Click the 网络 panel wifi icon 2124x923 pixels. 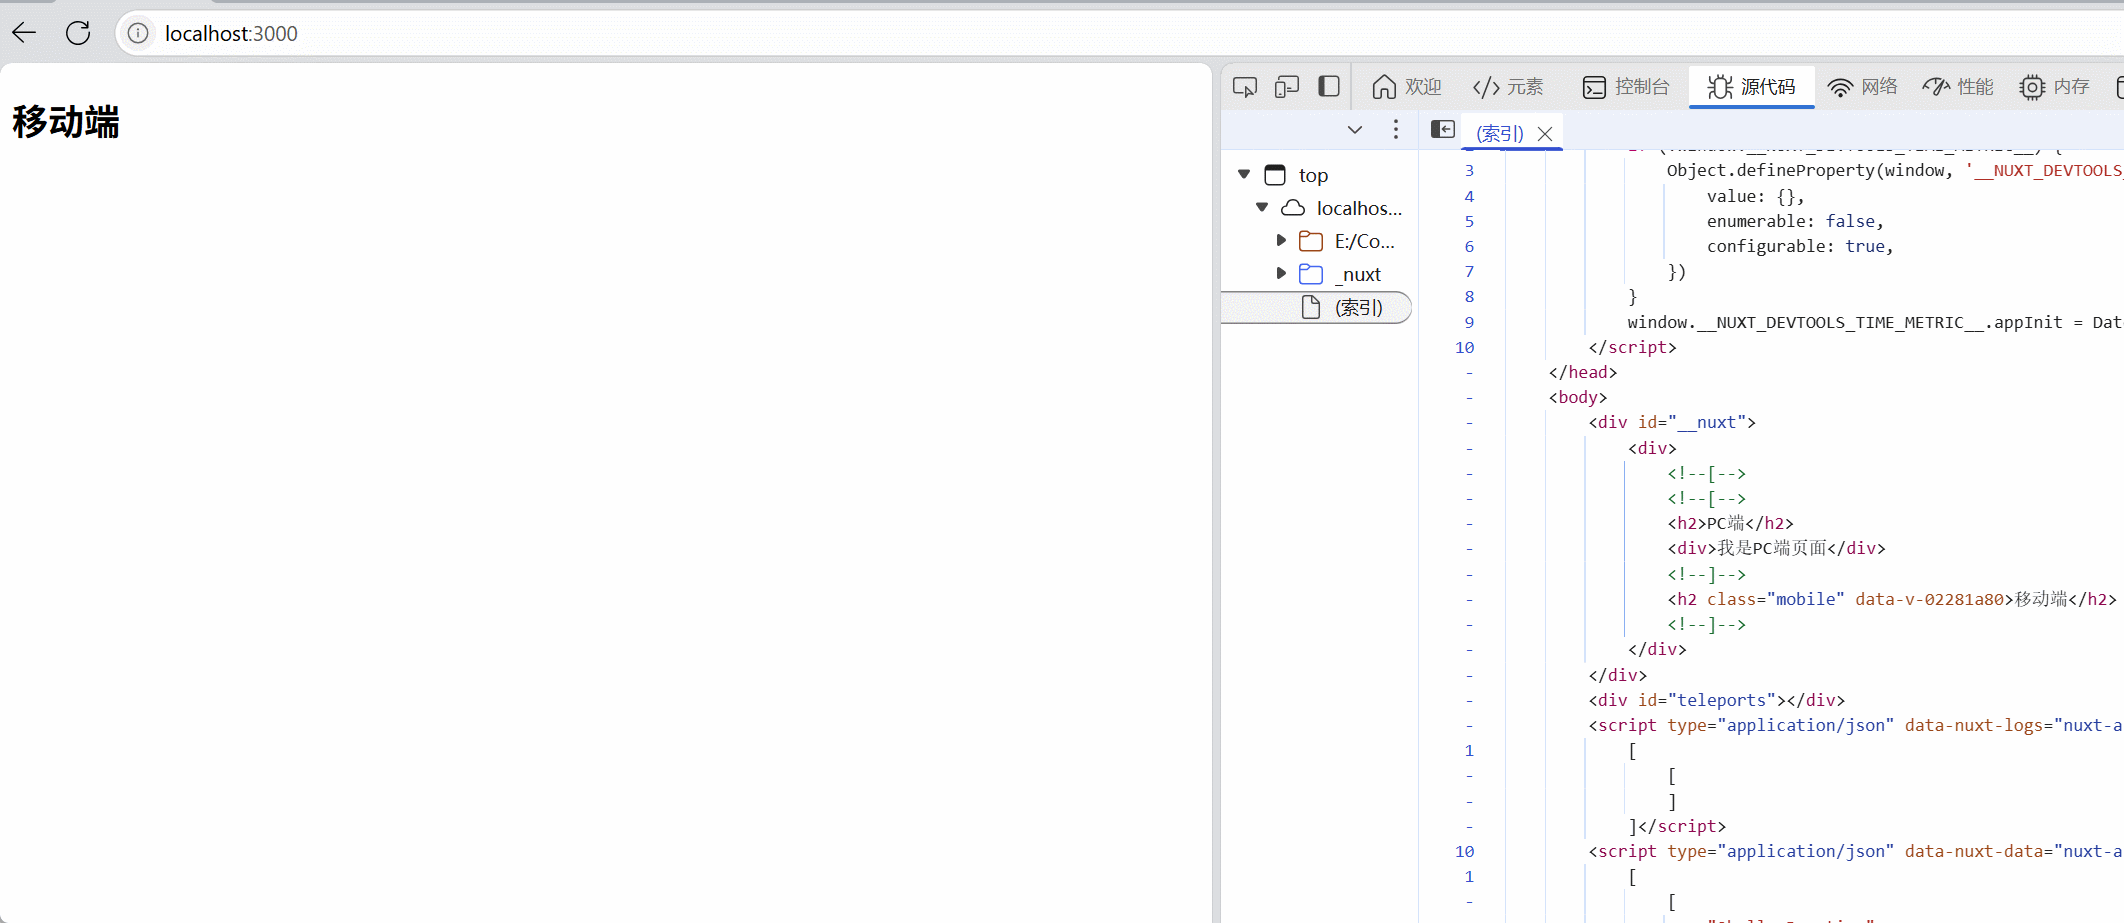(1840, 87)
